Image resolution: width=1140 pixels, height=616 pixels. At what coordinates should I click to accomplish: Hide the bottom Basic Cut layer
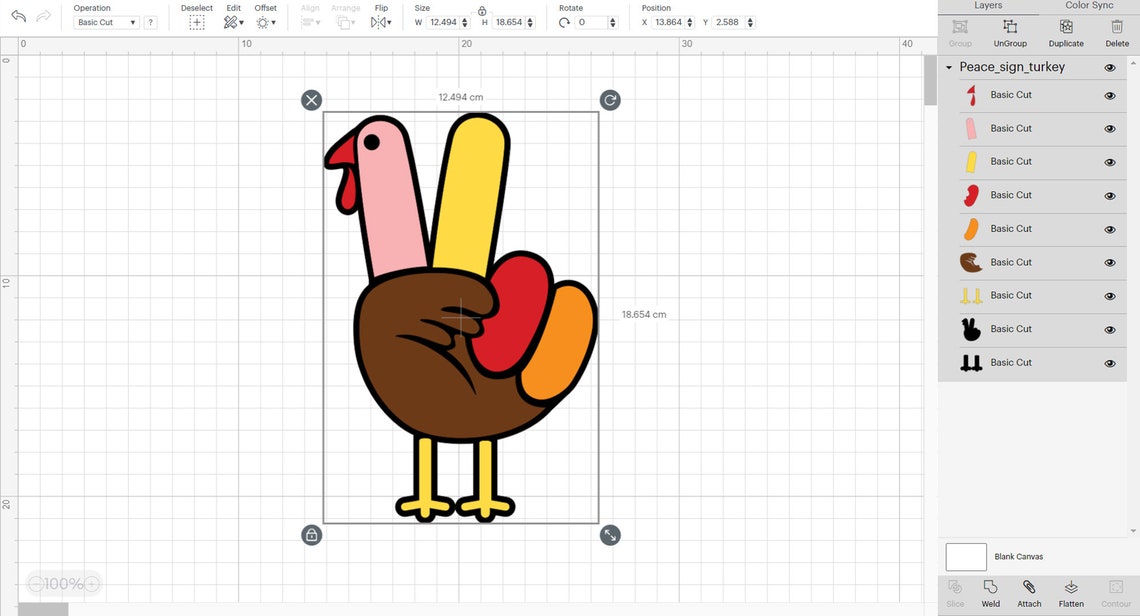[x=1109, y=362]
